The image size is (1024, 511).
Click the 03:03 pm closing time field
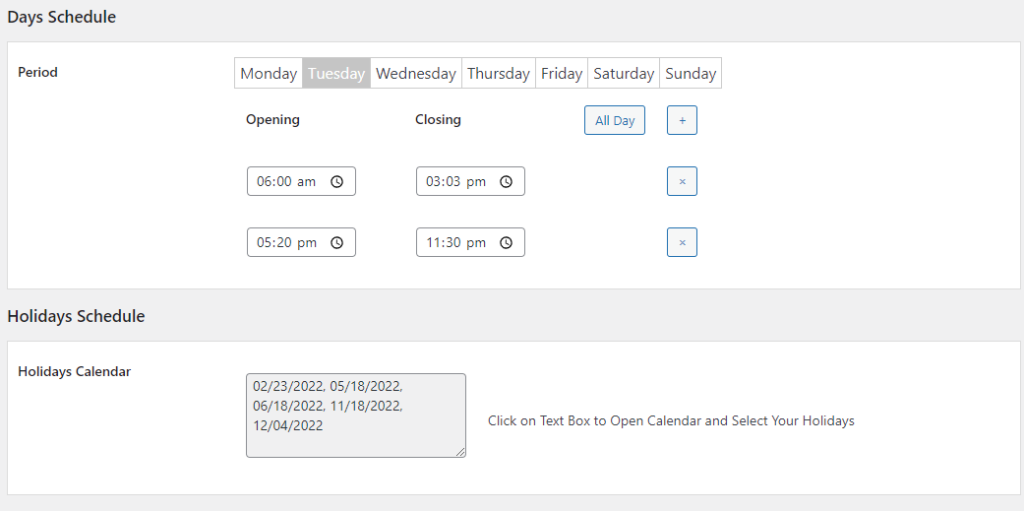(470, 181)
